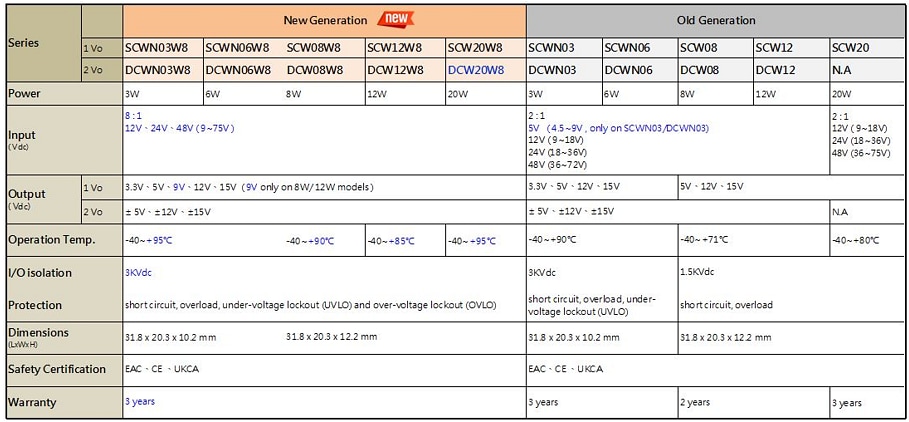The image size is (909, 422).
Task: Click the old generation SCW20 model
Action: click(850, 47)
